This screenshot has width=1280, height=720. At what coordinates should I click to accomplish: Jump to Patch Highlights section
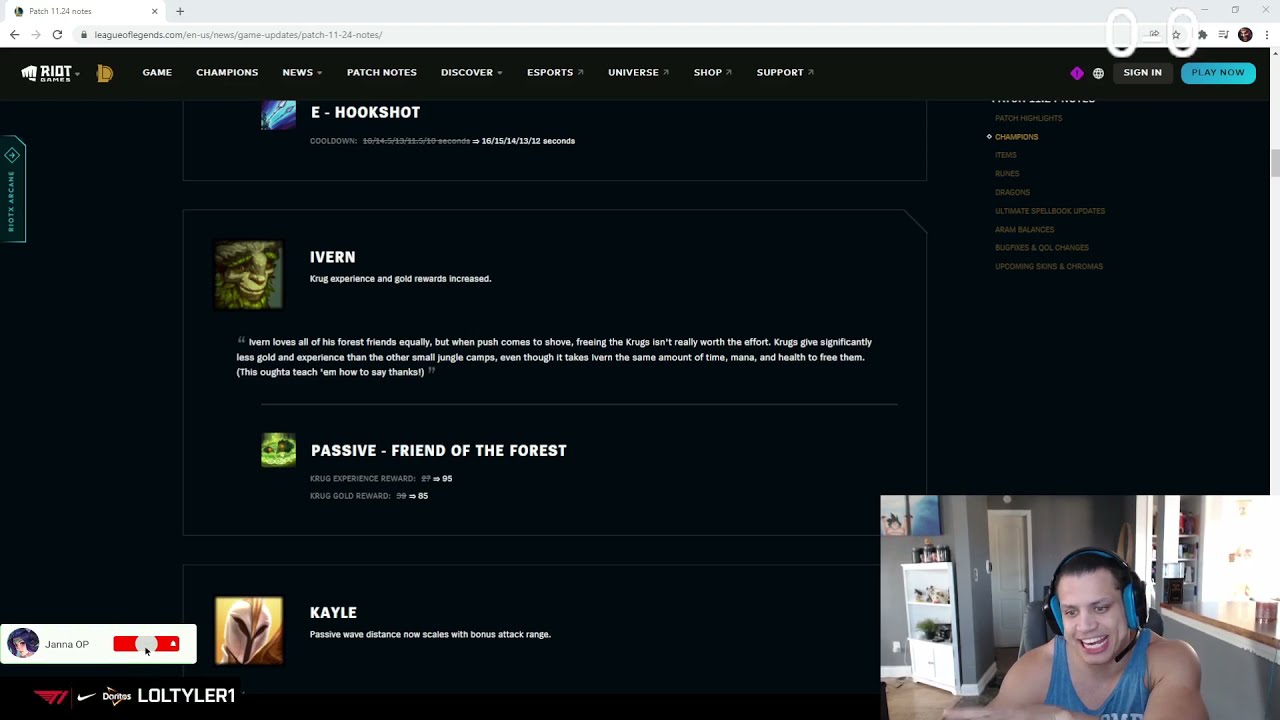(x=1028, y=118)
